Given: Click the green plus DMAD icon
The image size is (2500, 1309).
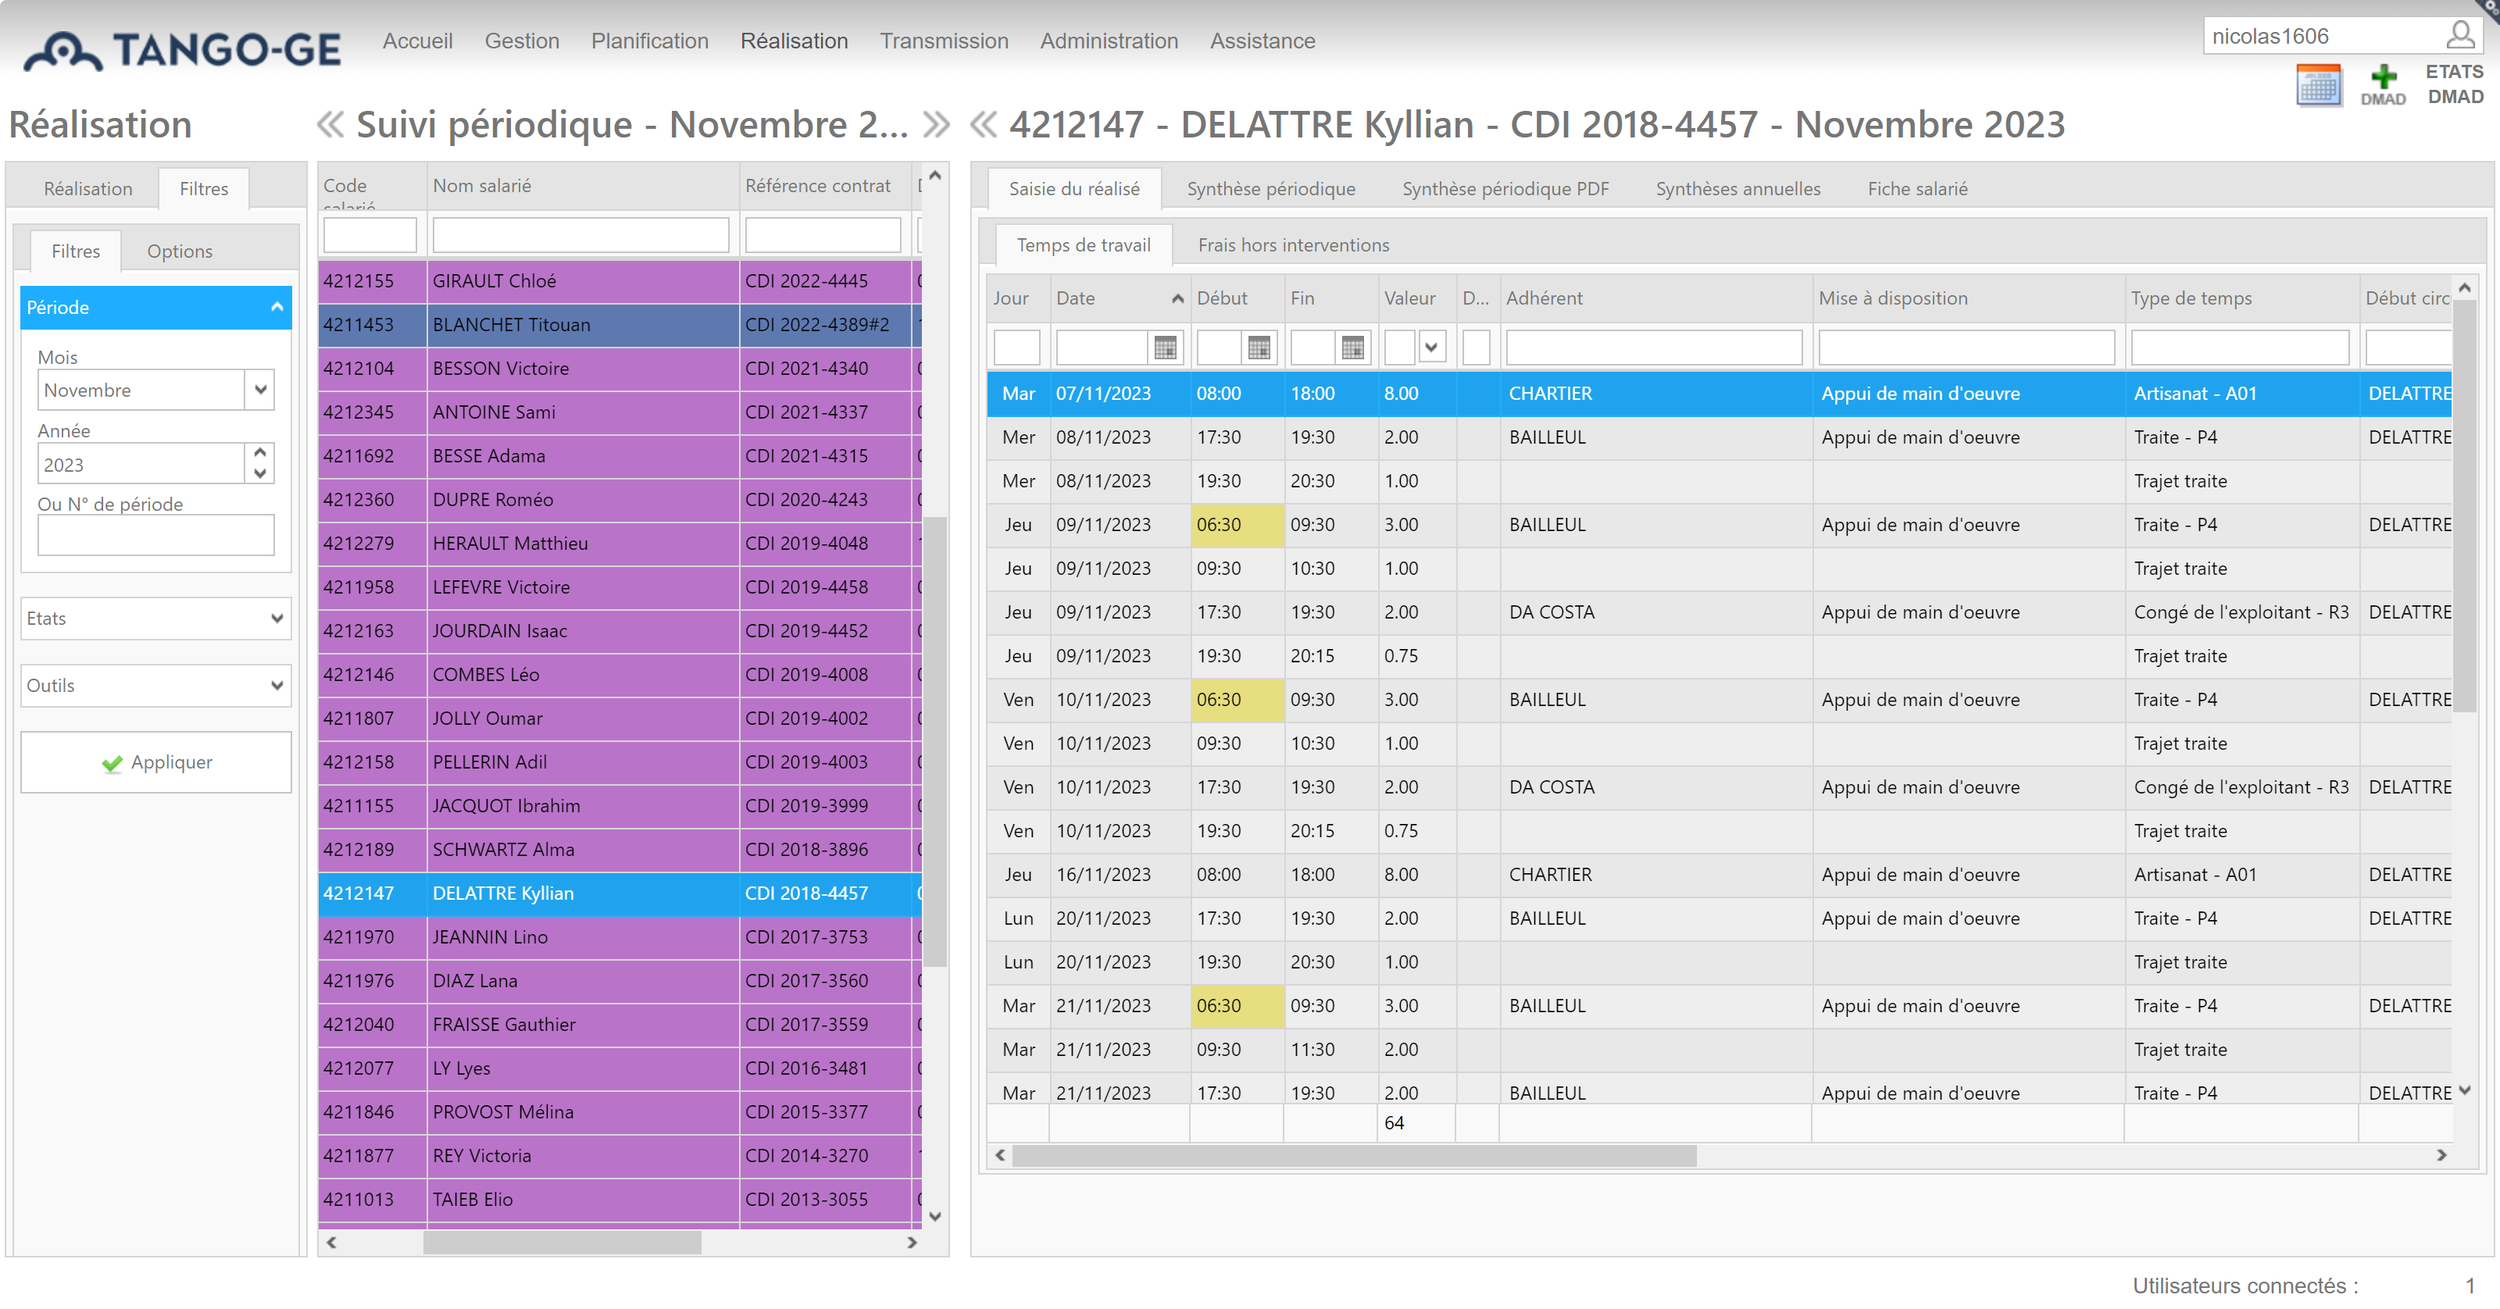Looking at the screenshot, I should (2383, 86).
